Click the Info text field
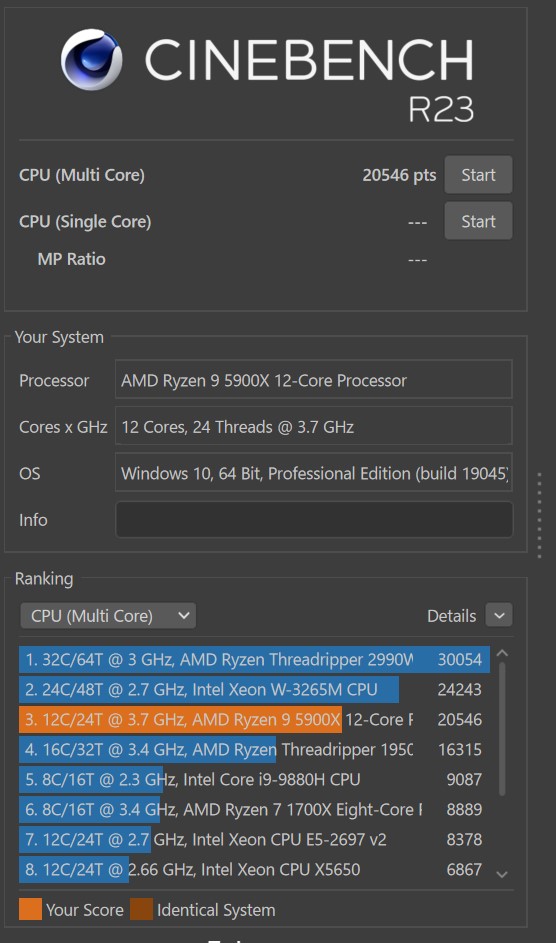The image size is (556, 943). pos(314,520)
